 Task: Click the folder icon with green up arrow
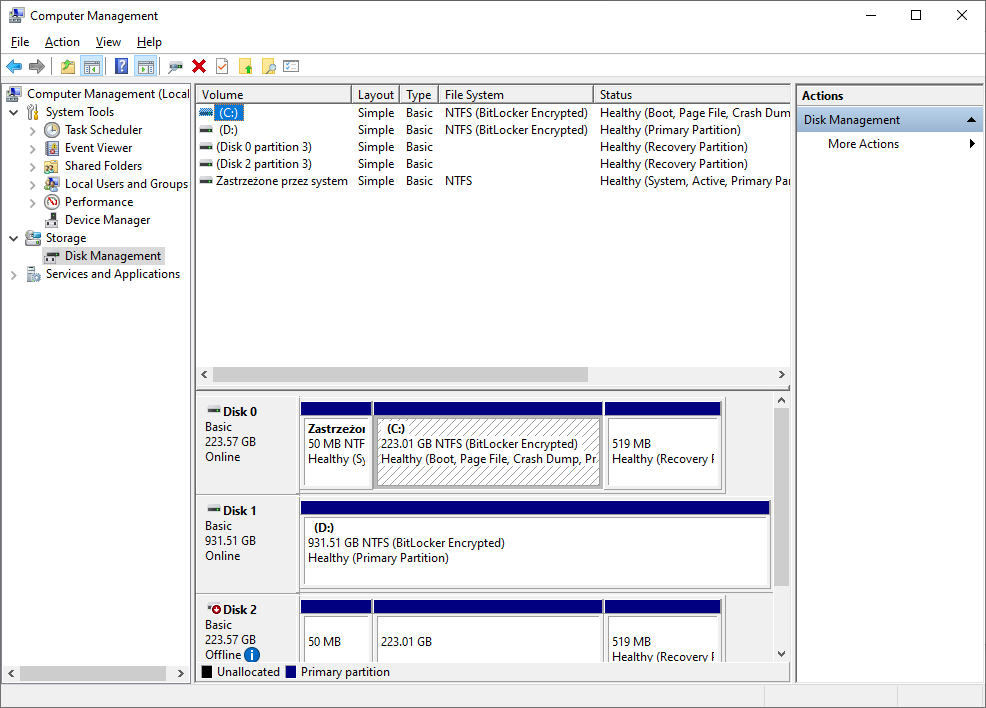[x=247, y=66]
